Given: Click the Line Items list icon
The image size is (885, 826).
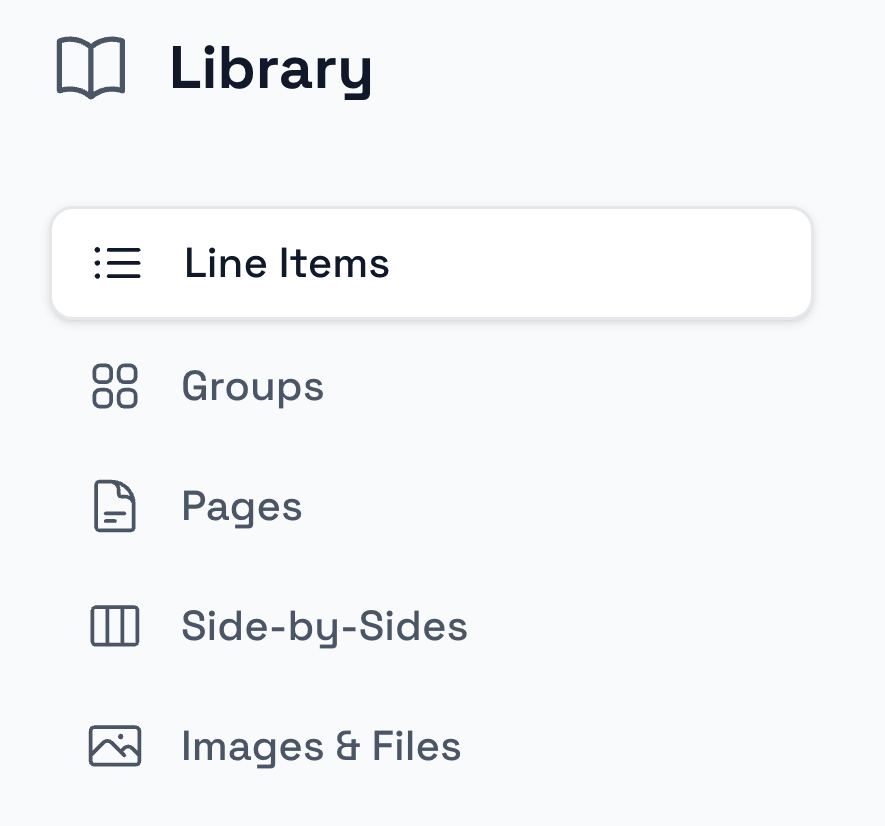Looking at the screenshot, I should 117,263.
